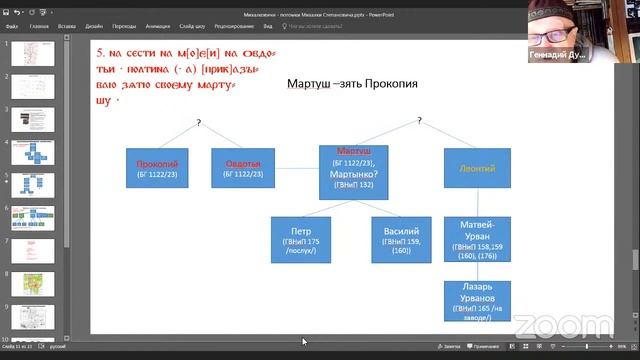Viewport: 640px width, 360px height.
Task: Select slide 1 thumbnail
Action: [33, 53]
